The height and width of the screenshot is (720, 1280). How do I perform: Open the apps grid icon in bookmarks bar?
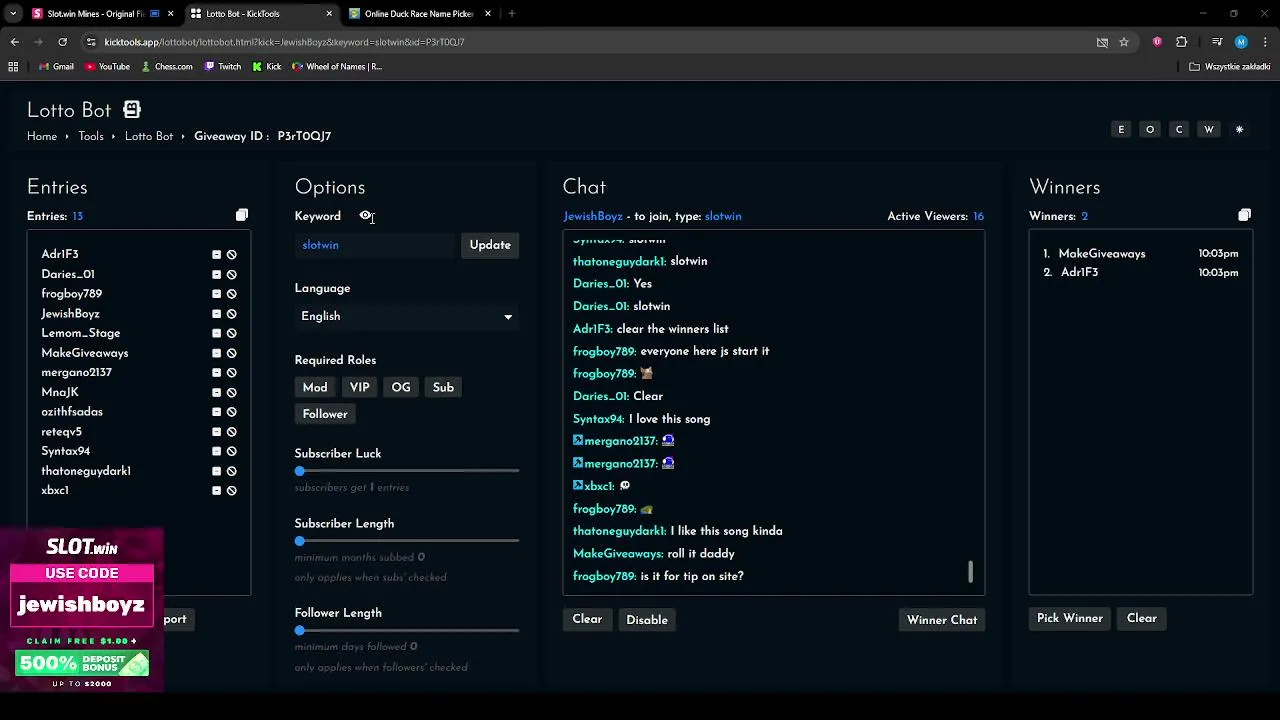[x=13, y=67]
